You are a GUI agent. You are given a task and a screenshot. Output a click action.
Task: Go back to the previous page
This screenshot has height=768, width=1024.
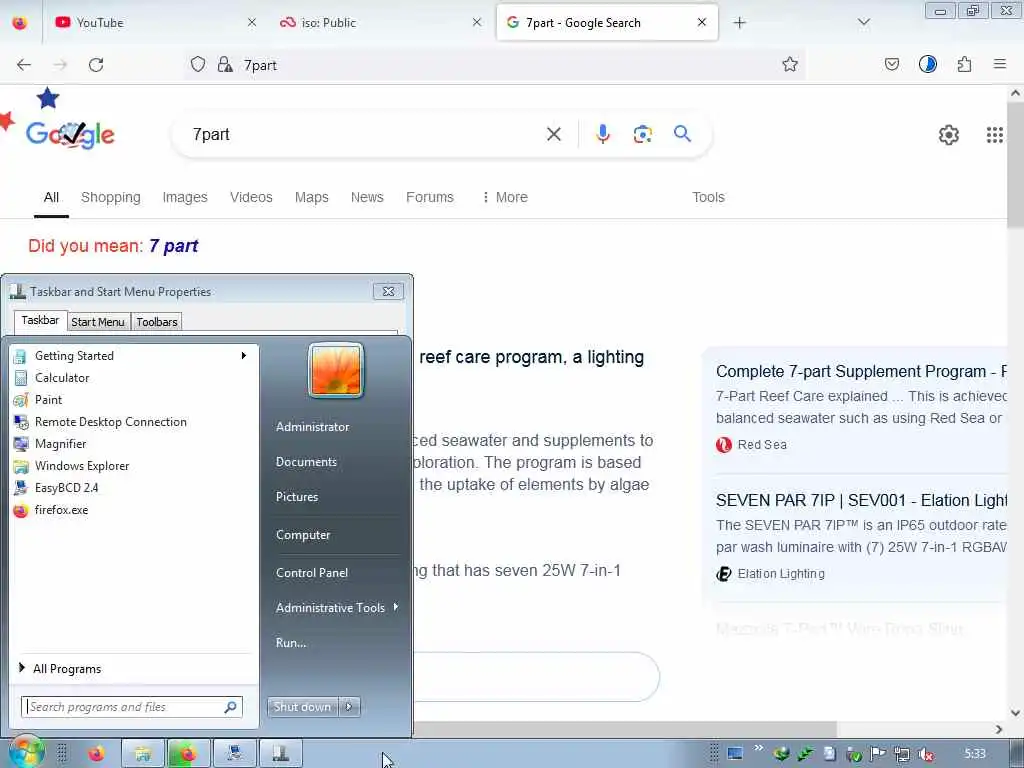point(24,65)
